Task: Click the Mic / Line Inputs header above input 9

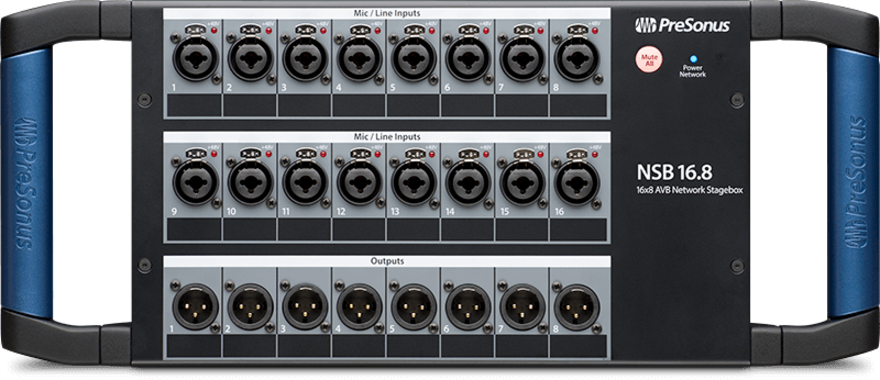Action: [x=387, y=137]
